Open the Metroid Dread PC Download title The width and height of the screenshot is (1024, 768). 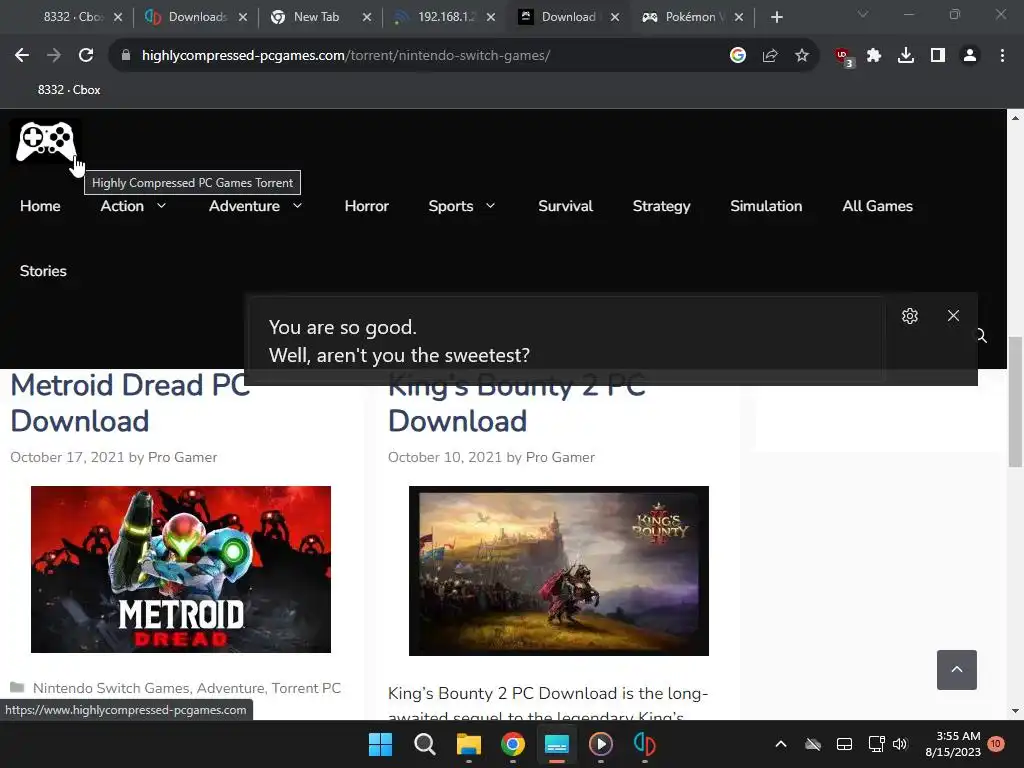tap(131, 403)
